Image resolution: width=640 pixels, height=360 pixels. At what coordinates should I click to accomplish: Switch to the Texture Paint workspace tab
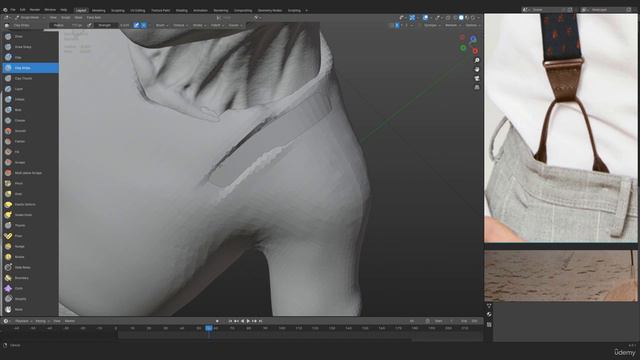[x=161, y=11]
